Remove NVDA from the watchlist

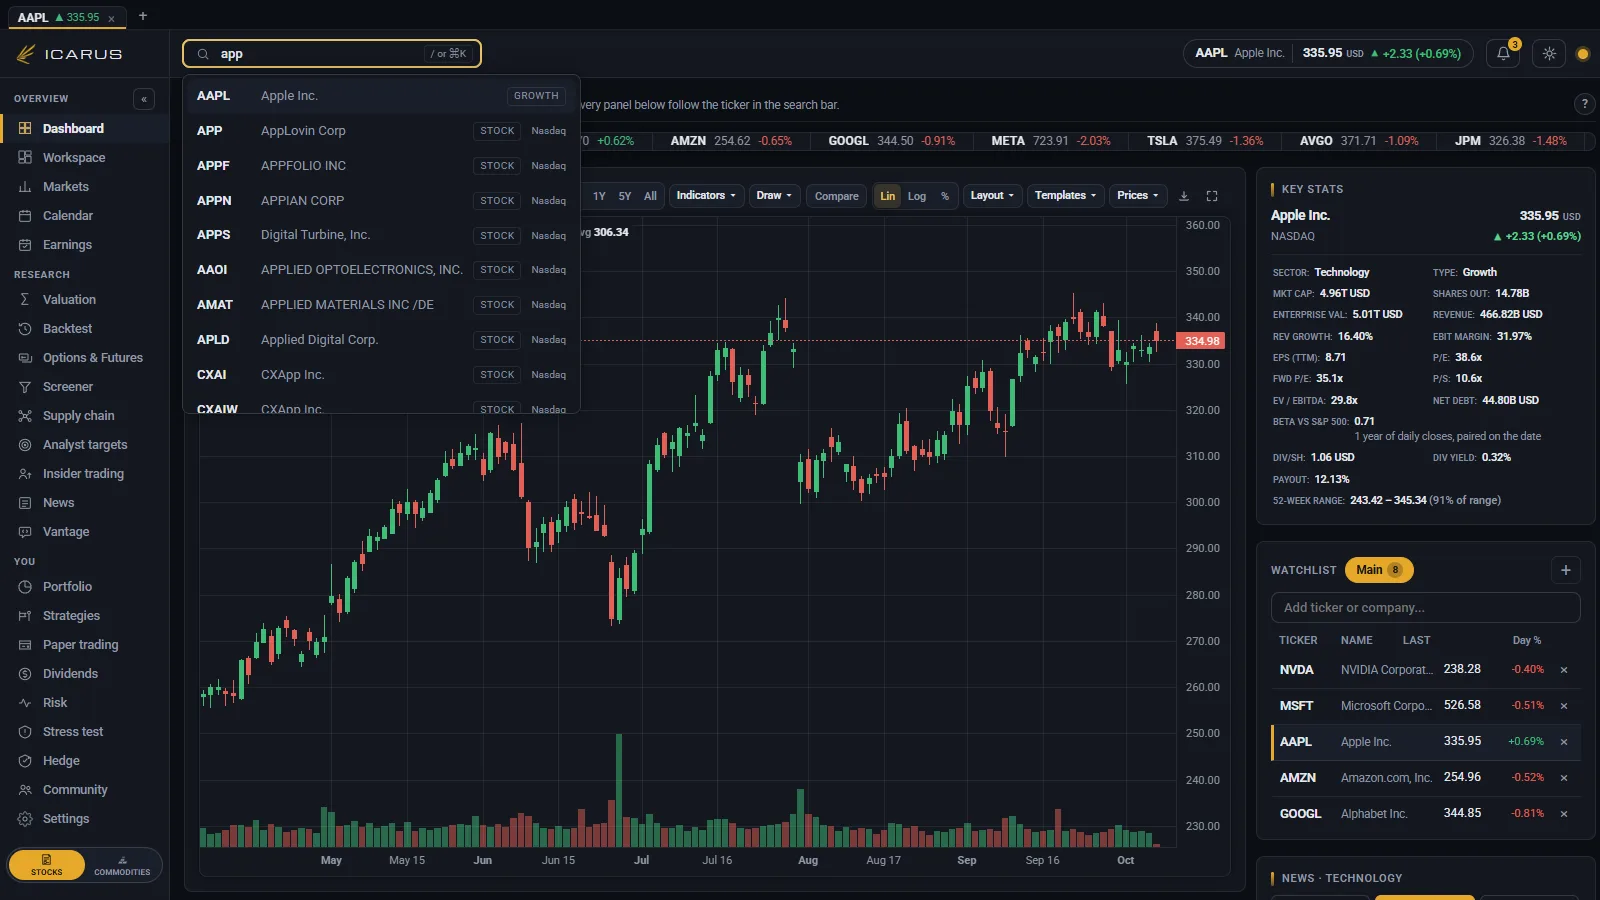click(x=1564, y=670)
